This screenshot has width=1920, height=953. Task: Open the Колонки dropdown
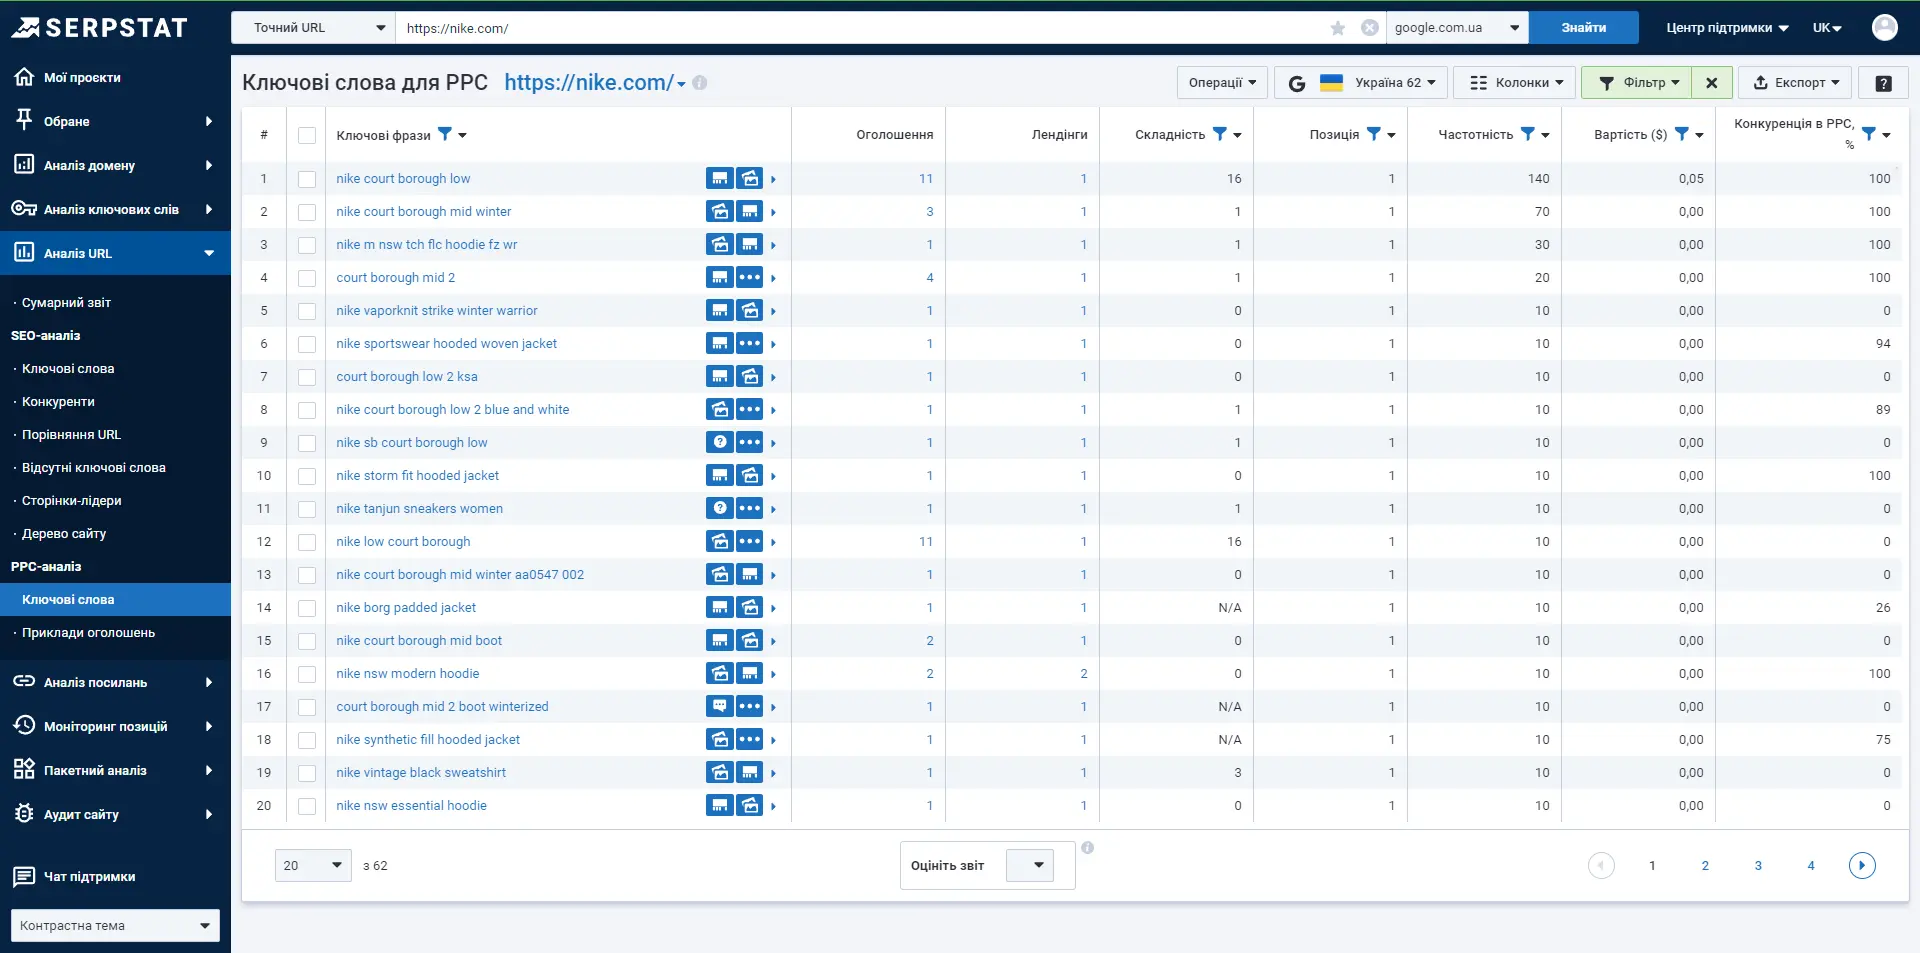pos(1515,83)
